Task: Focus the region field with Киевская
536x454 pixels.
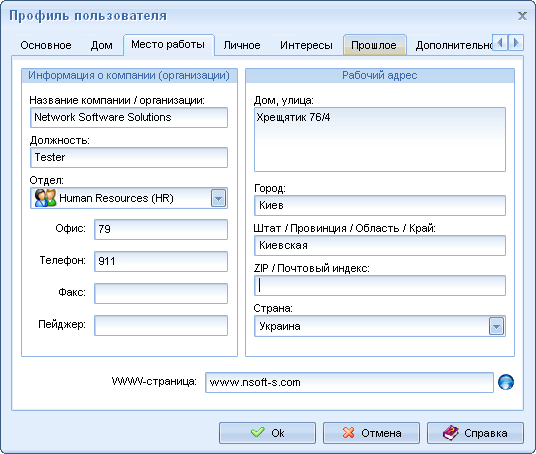Action: tap(380, 245)
